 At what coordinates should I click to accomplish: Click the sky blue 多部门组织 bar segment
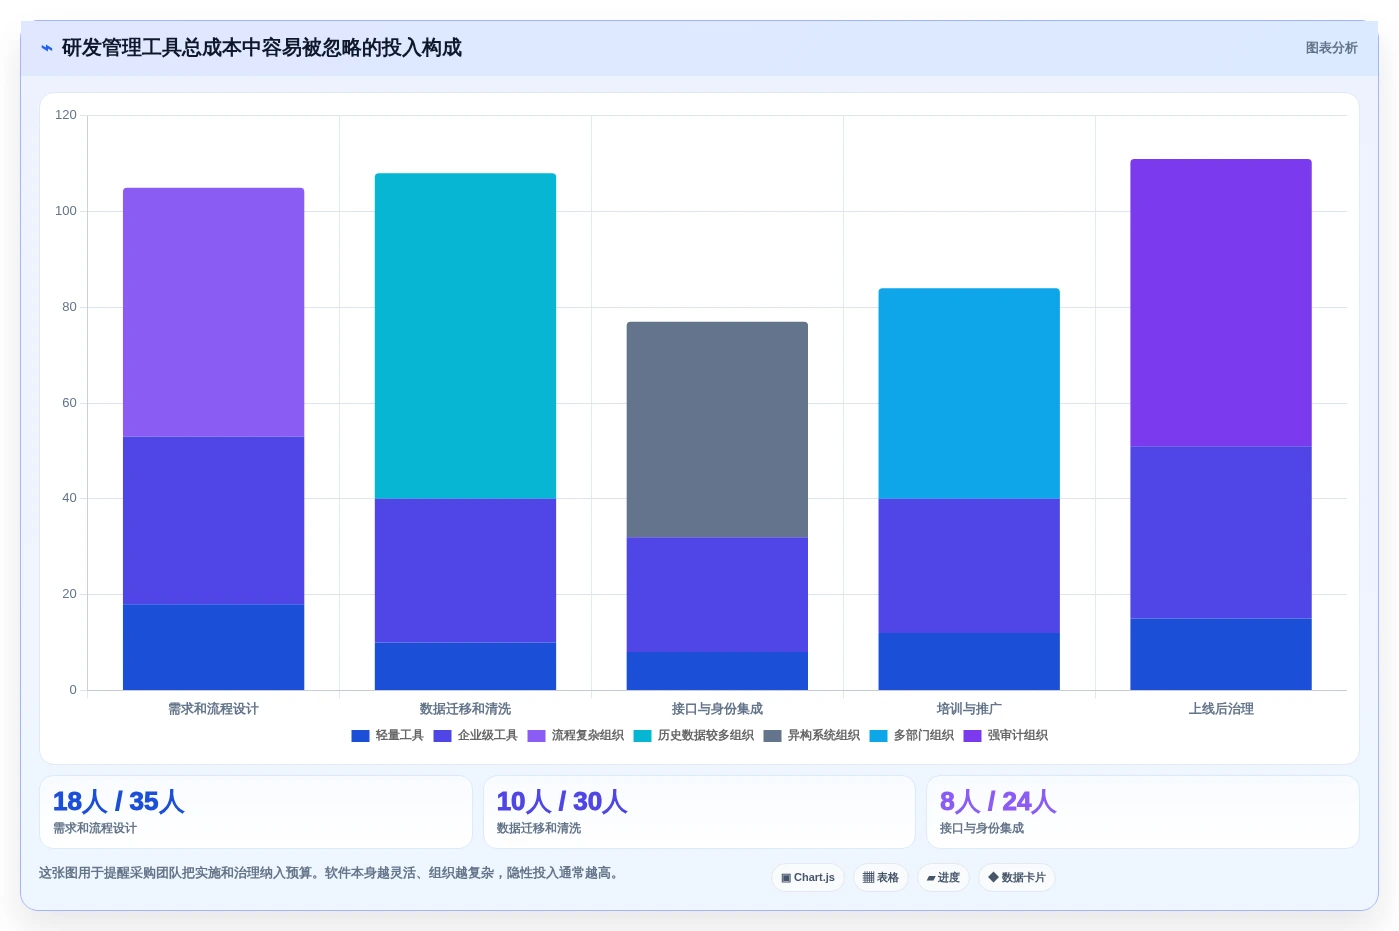969,393
